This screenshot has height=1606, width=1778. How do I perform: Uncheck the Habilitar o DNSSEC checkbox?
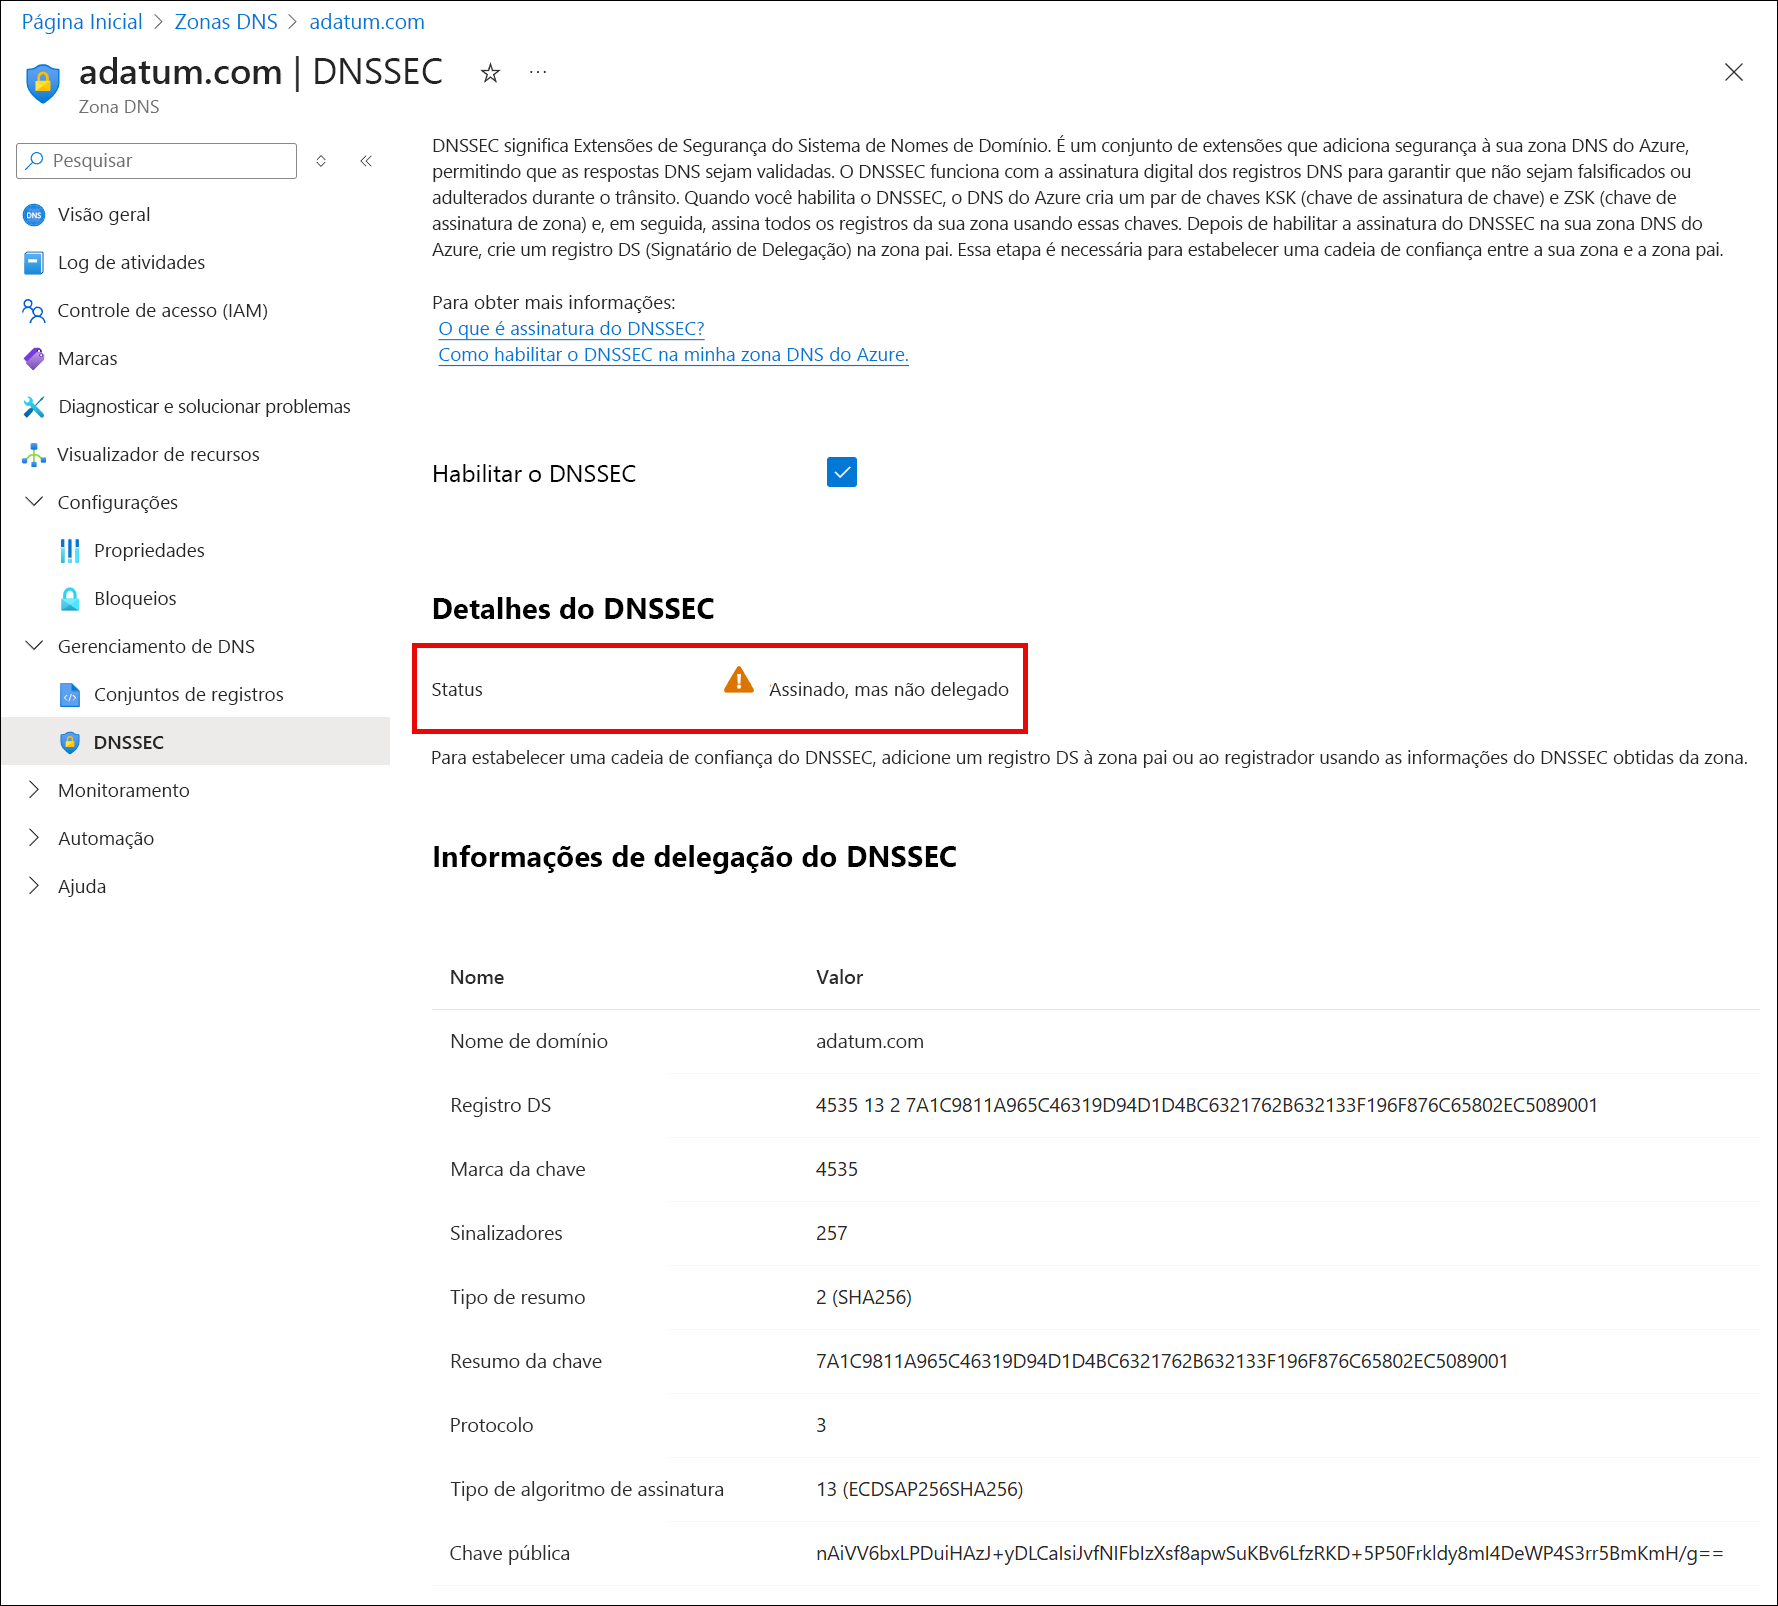[x=842, y=472]
